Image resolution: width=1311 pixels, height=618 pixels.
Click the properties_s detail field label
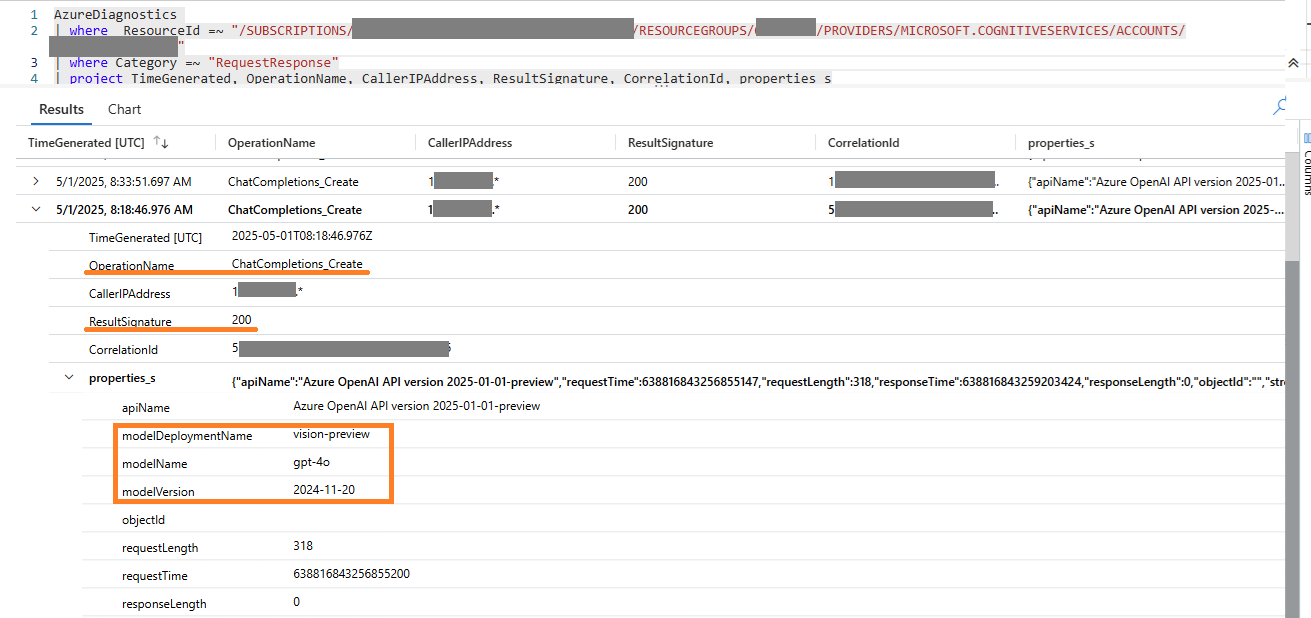point(122,378)
